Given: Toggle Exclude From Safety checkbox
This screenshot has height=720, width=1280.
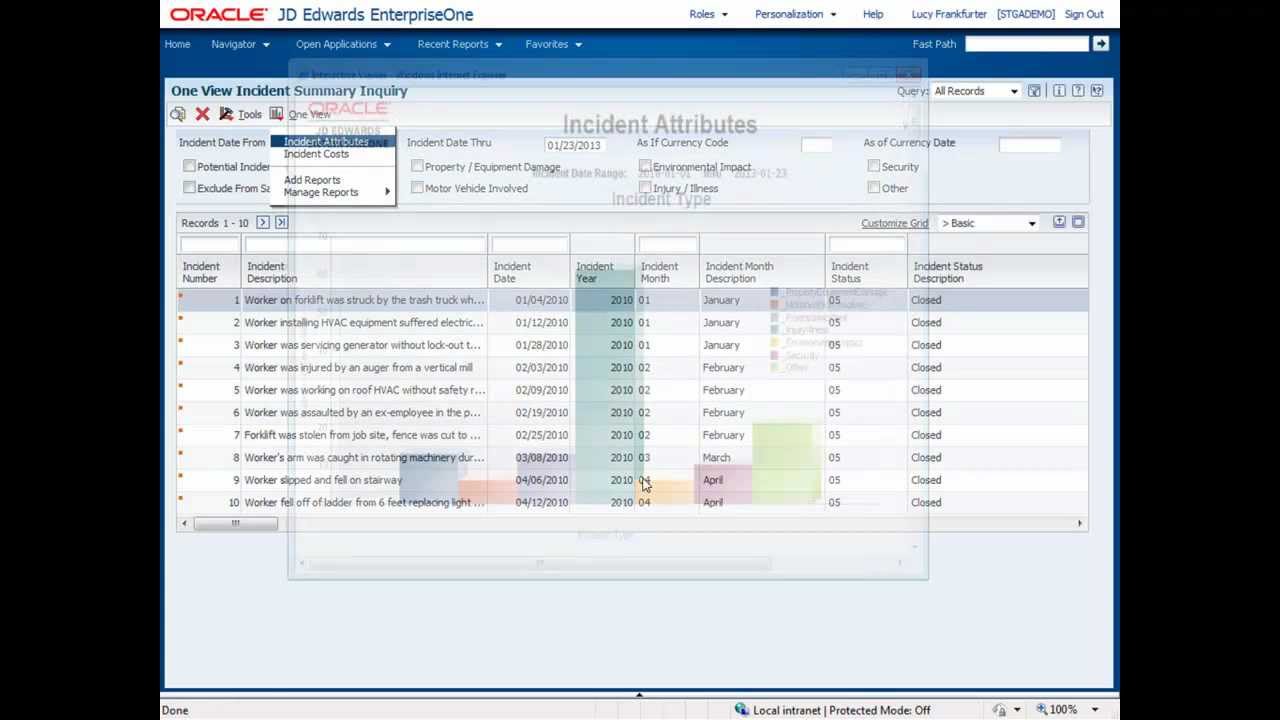Looking at the screenshot, I should click(x=189, y=187).
